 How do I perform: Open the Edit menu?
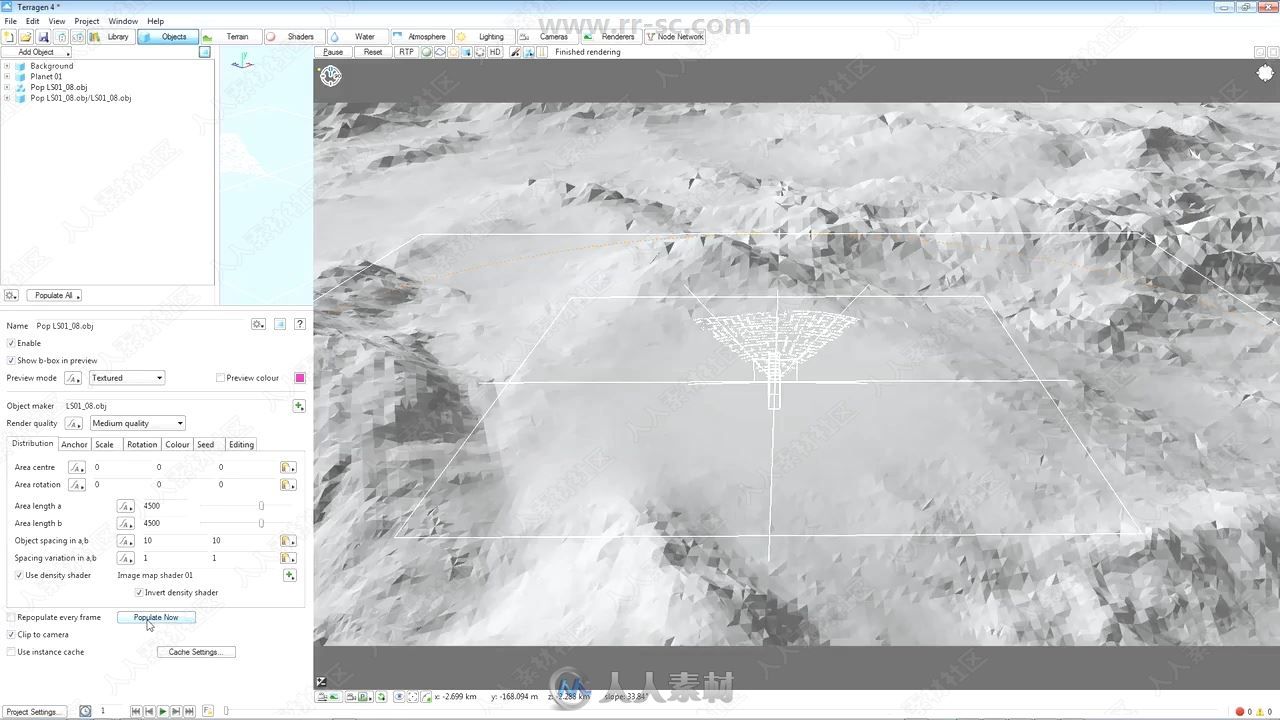pos(32,21)
